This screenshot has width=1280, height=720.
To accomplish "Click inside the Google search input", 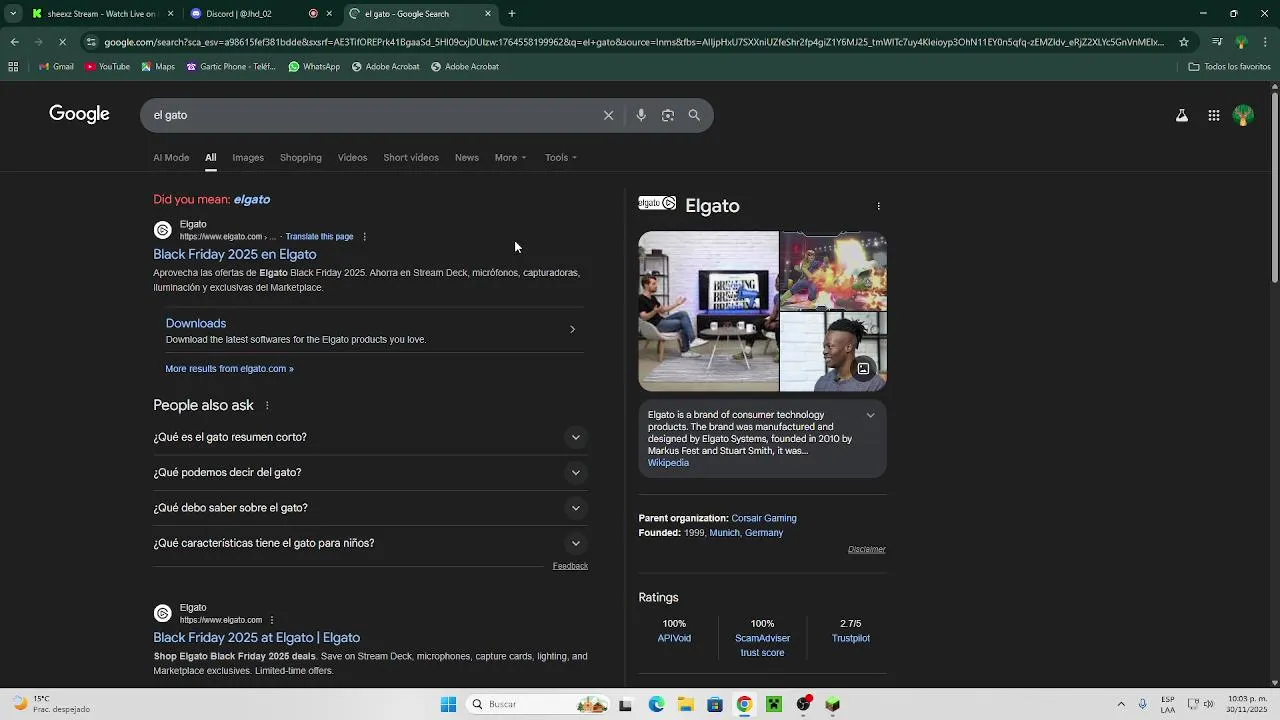I will (x=370, y=115).
